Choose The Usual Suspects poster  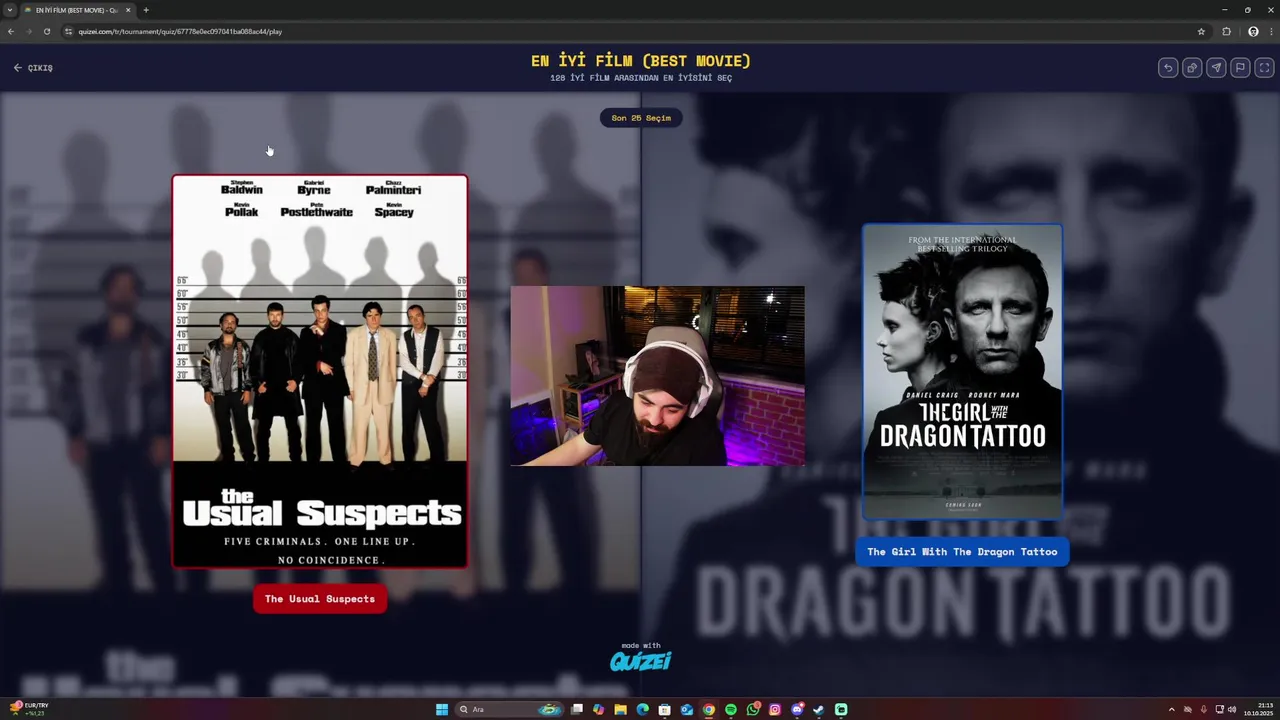point(320,372)
